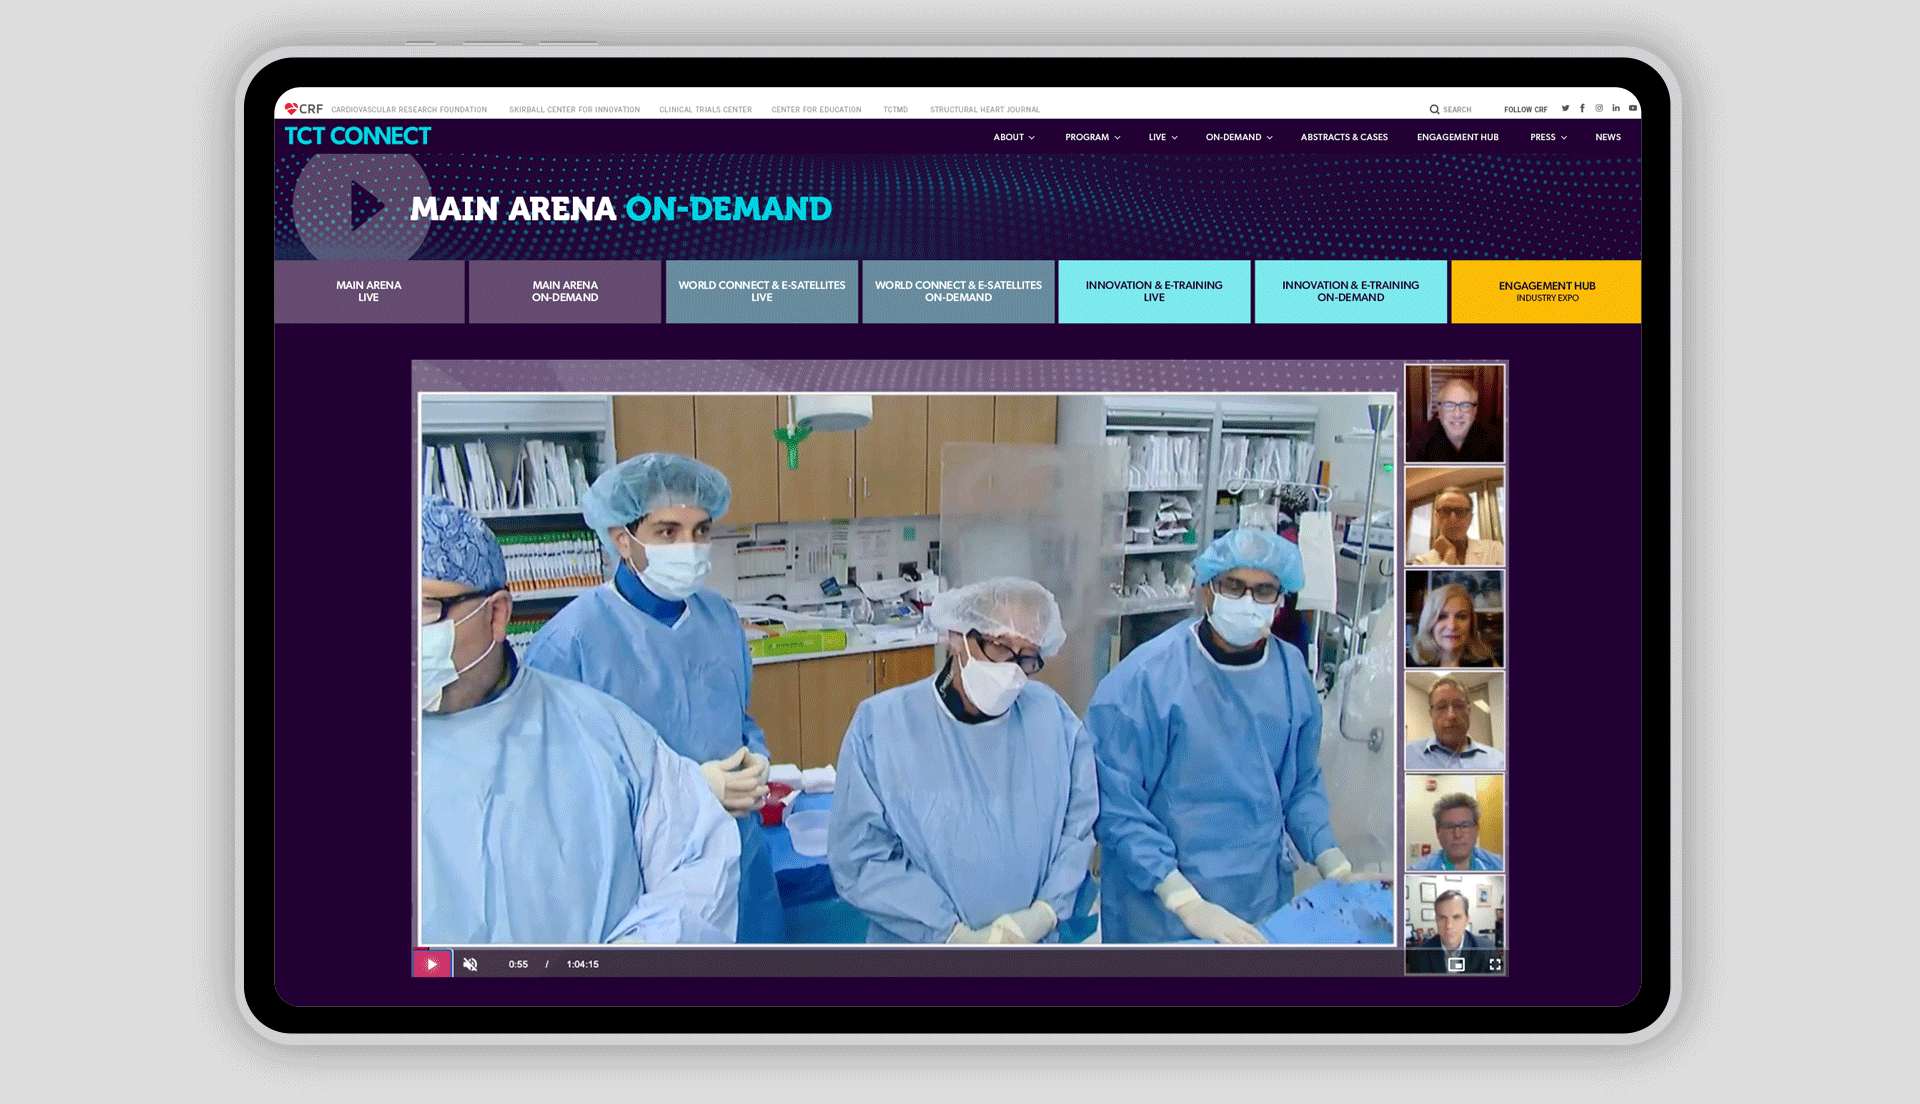Expand the Program dropdown menu
This screenshot has height=1104, width=1920.
pyautogui.click(x=1092, y=137)
